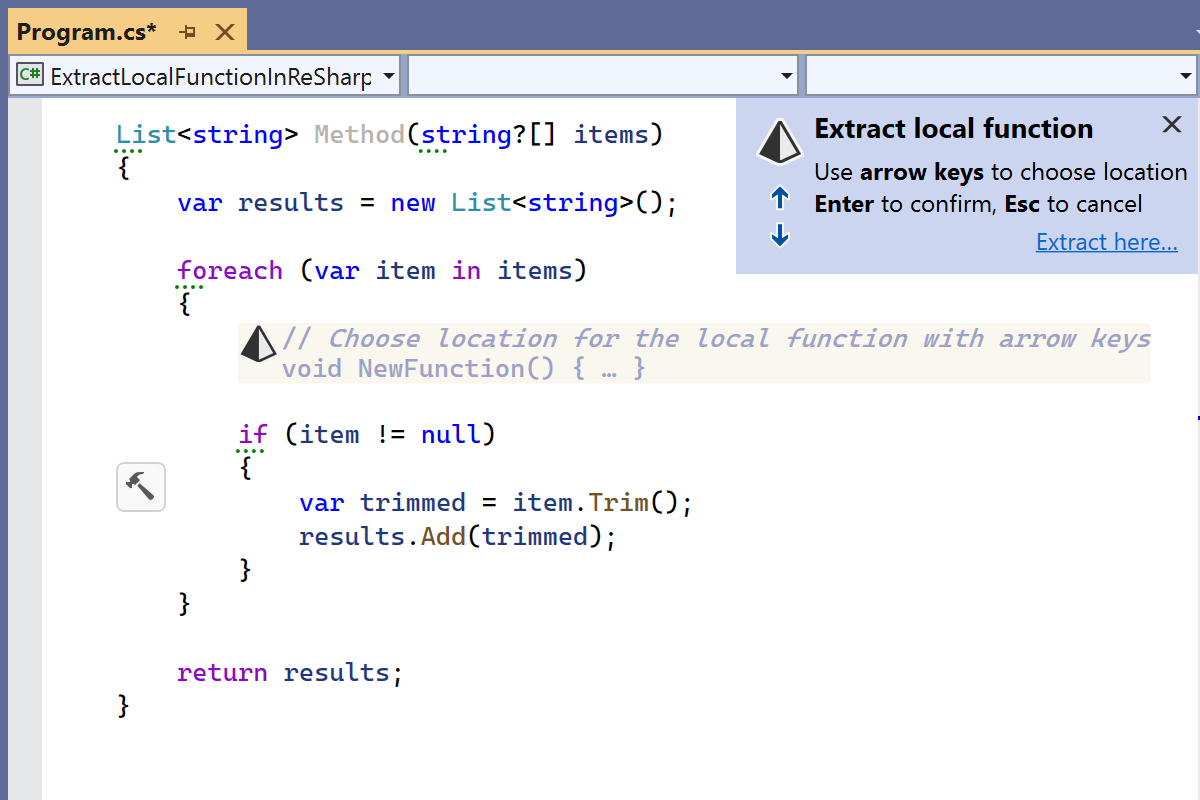Close the Program.cs tab
This screenshot has width=1200, height=800.
225,32
